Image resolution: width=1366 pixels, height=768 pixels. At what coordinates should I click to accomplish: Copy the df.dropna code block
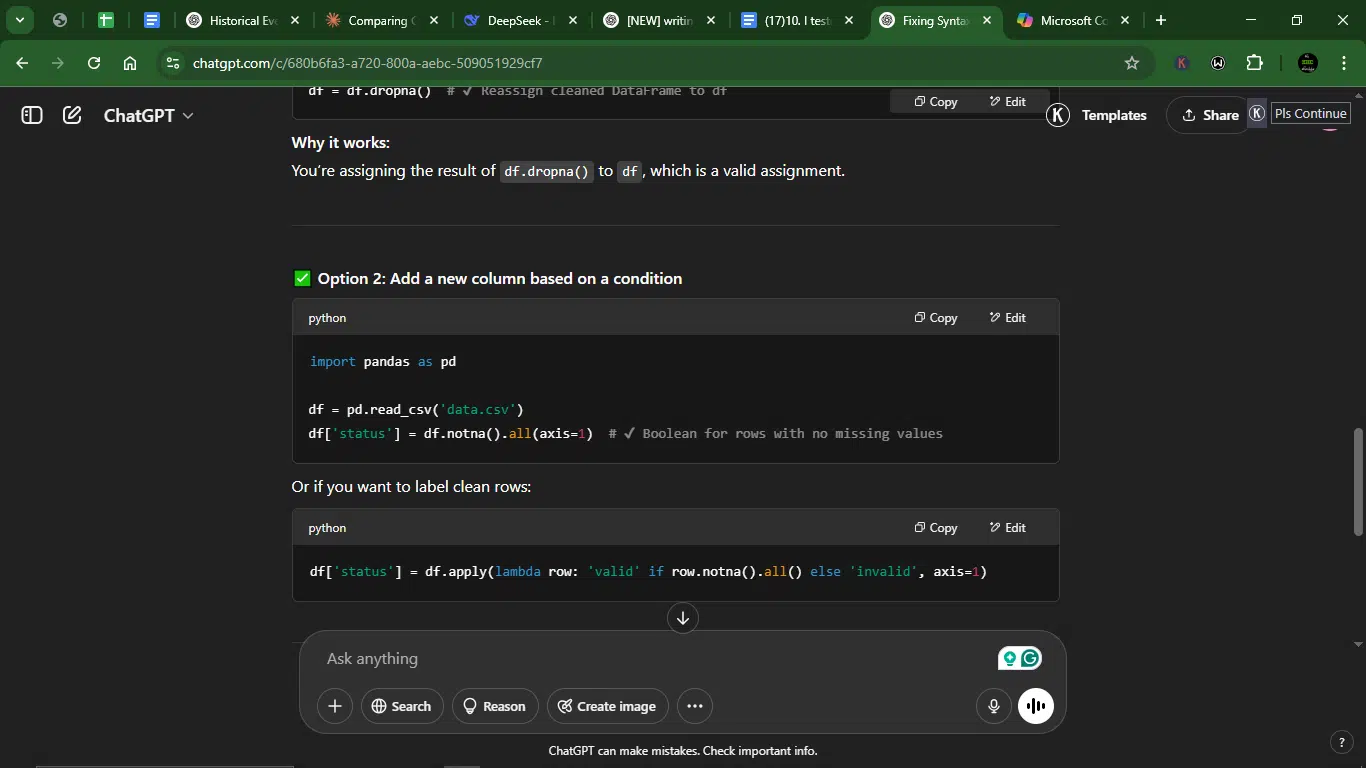936,101
